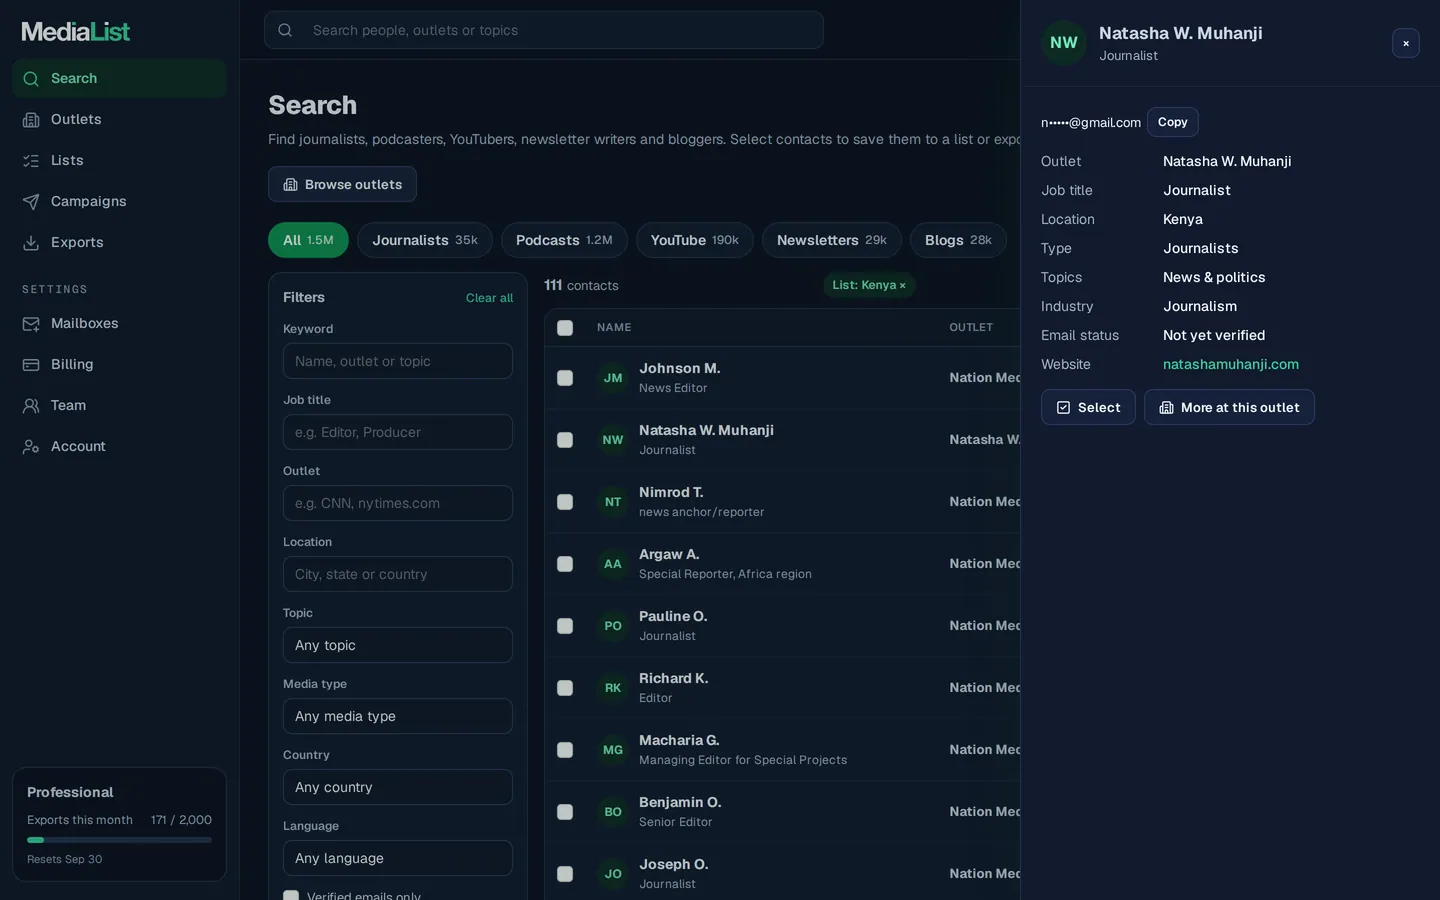This screenshot has height=900, width=1440.
Task: Switch to the Newsletters tab
Action: 832,240
